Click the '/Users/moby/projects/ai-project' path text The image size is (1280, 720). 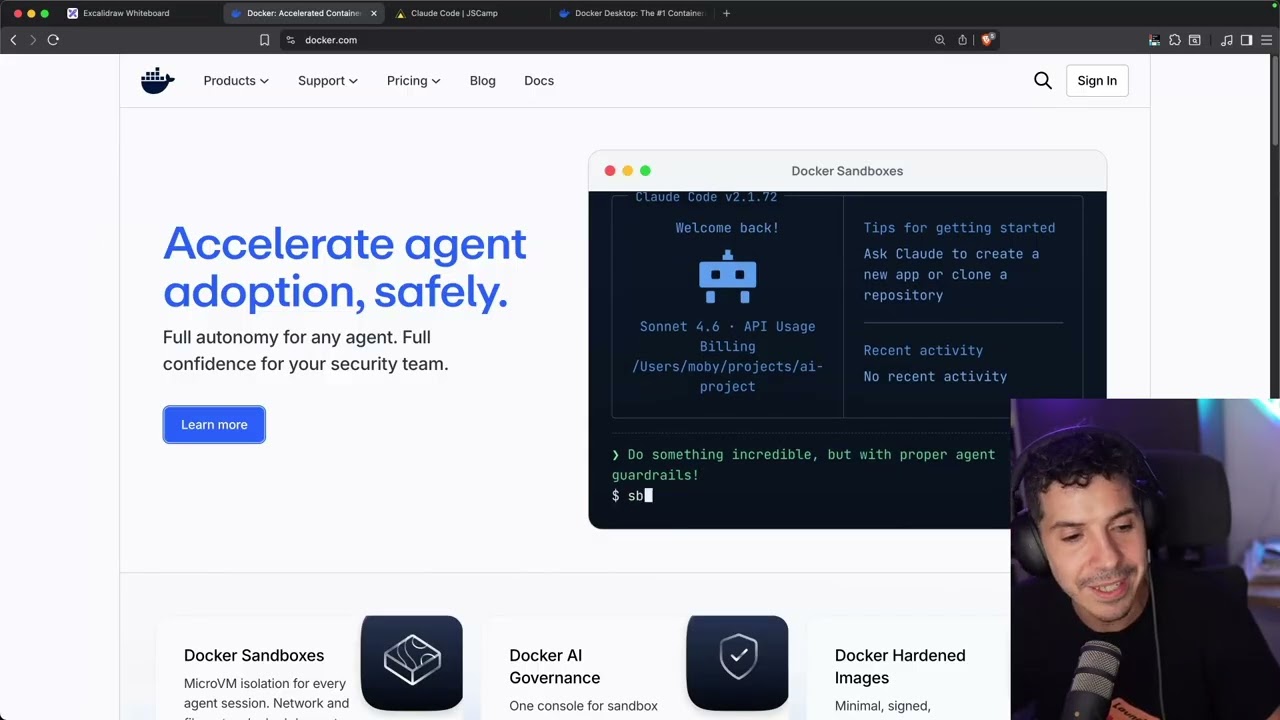coord(727,376)
